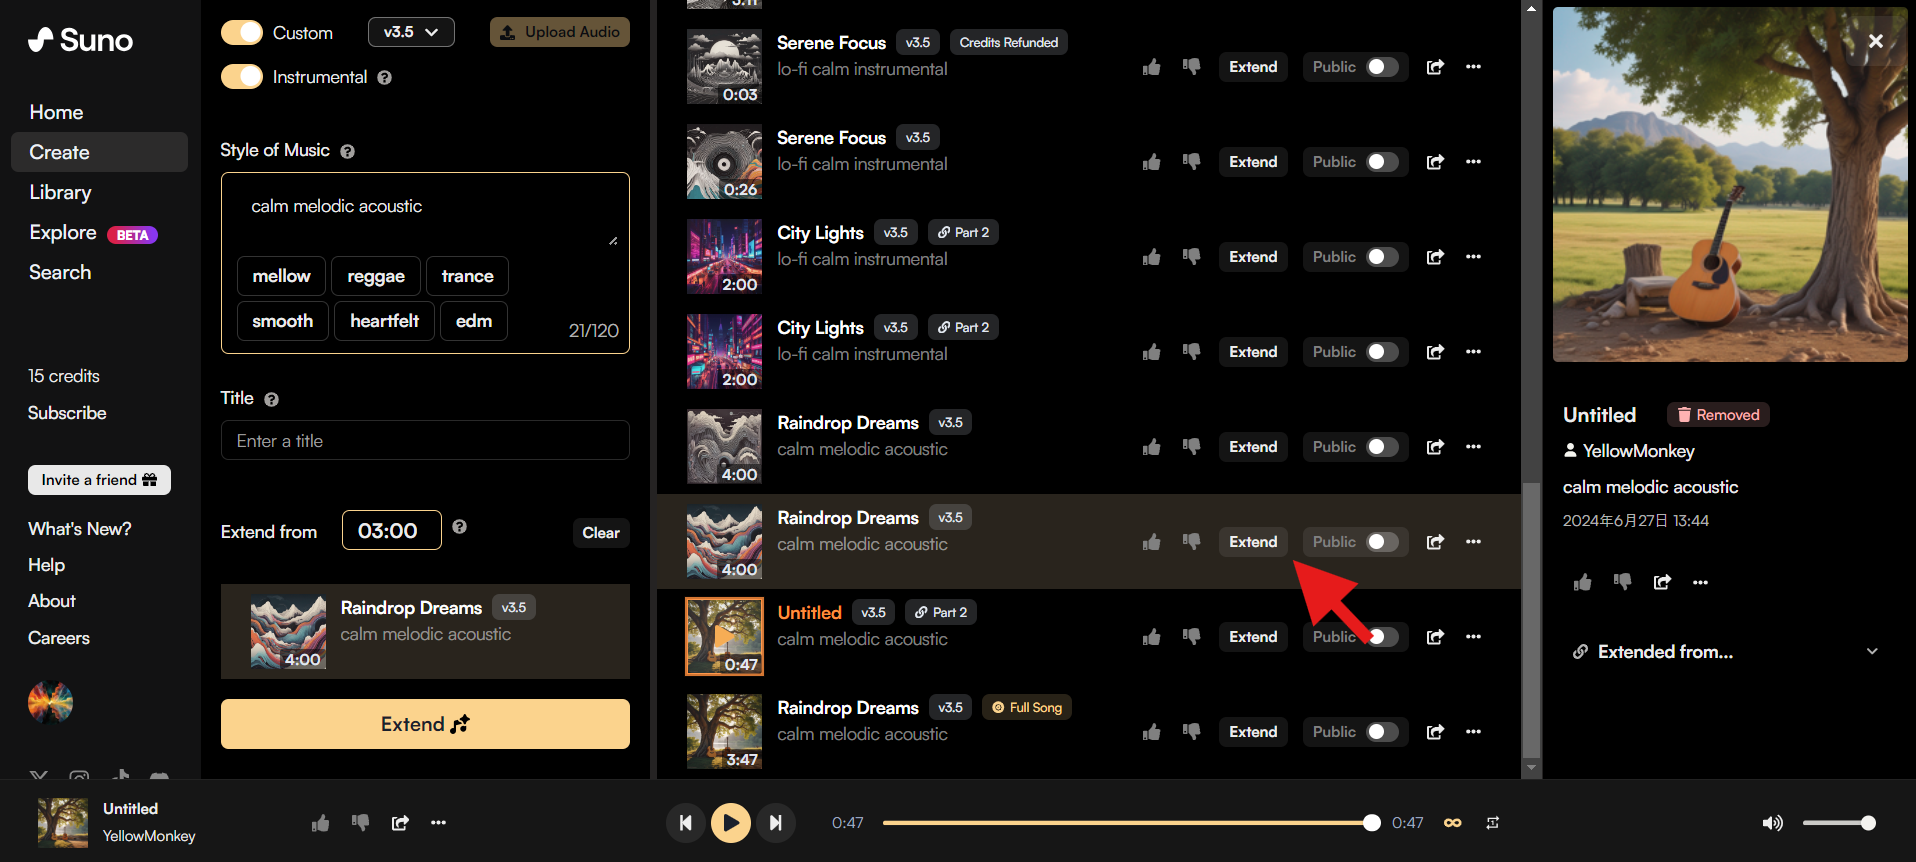Click the play button in the player bar
The width and height of the screenshot is (1916, 862).
click(x=730, y=823)
